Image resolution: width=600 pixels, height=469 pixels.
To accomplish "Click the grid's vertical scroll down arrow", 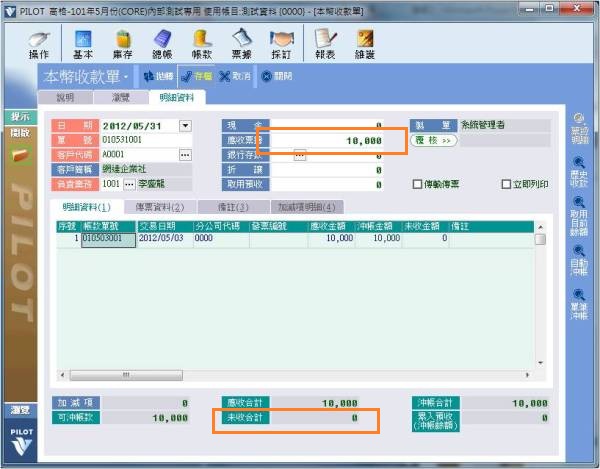I will point(540,362).
